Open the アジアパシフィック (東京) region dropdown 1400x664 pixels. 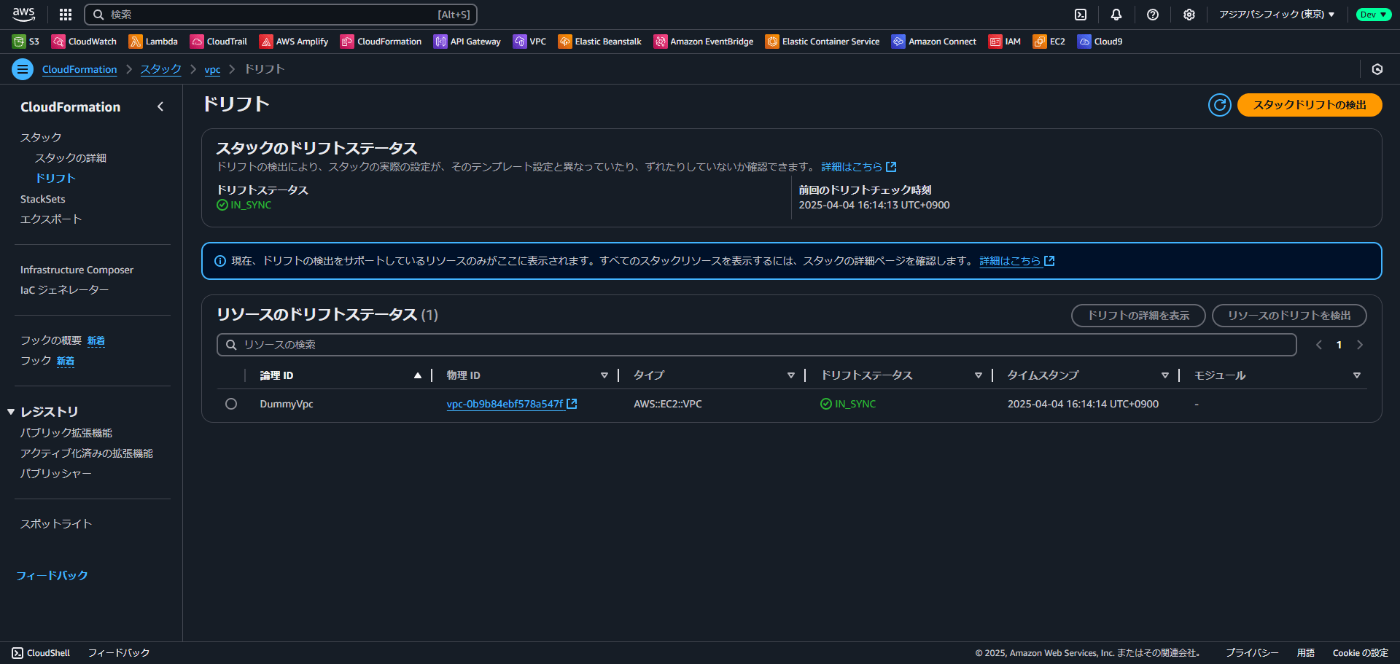pyautogui.click(x=1277, y=15)
